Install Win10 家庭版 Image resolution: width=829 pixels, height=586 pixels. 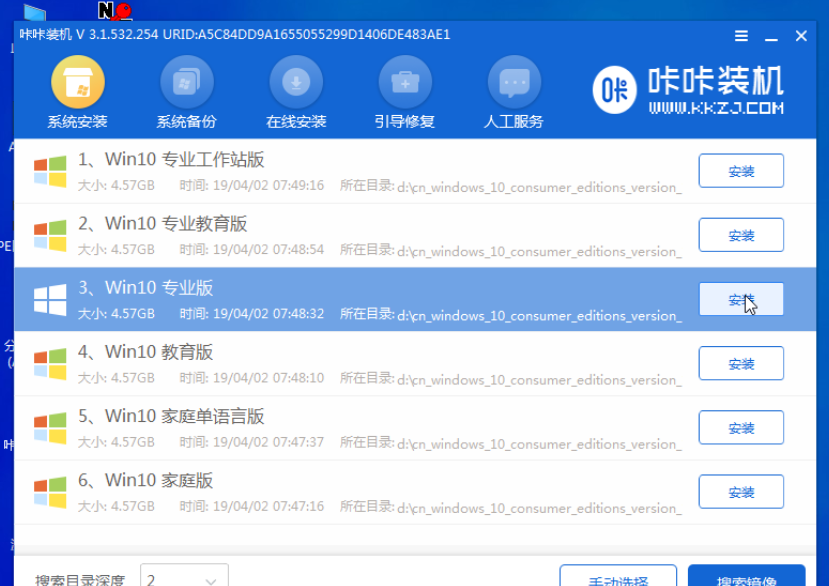741,491
